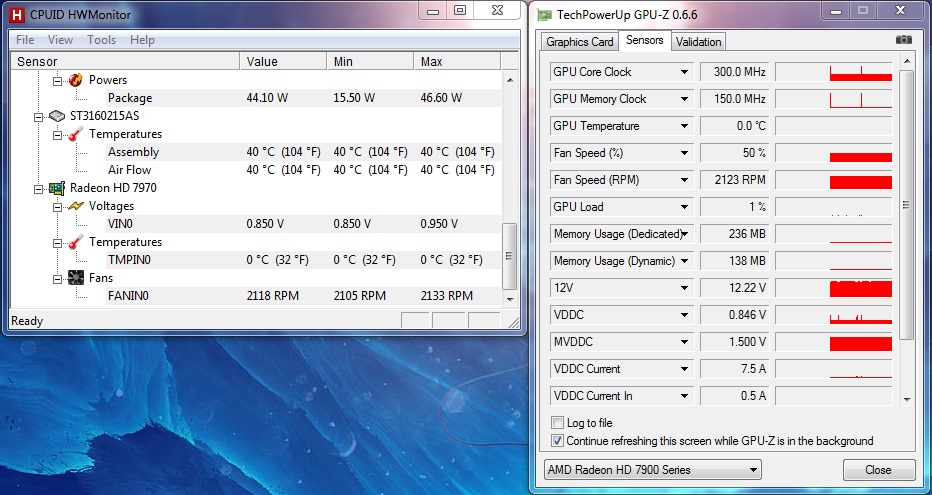Image resolution: width=932 pixels, height=495 pixels.
Task: Collapse the Fans tree node
Action: (x=58, y=279)
